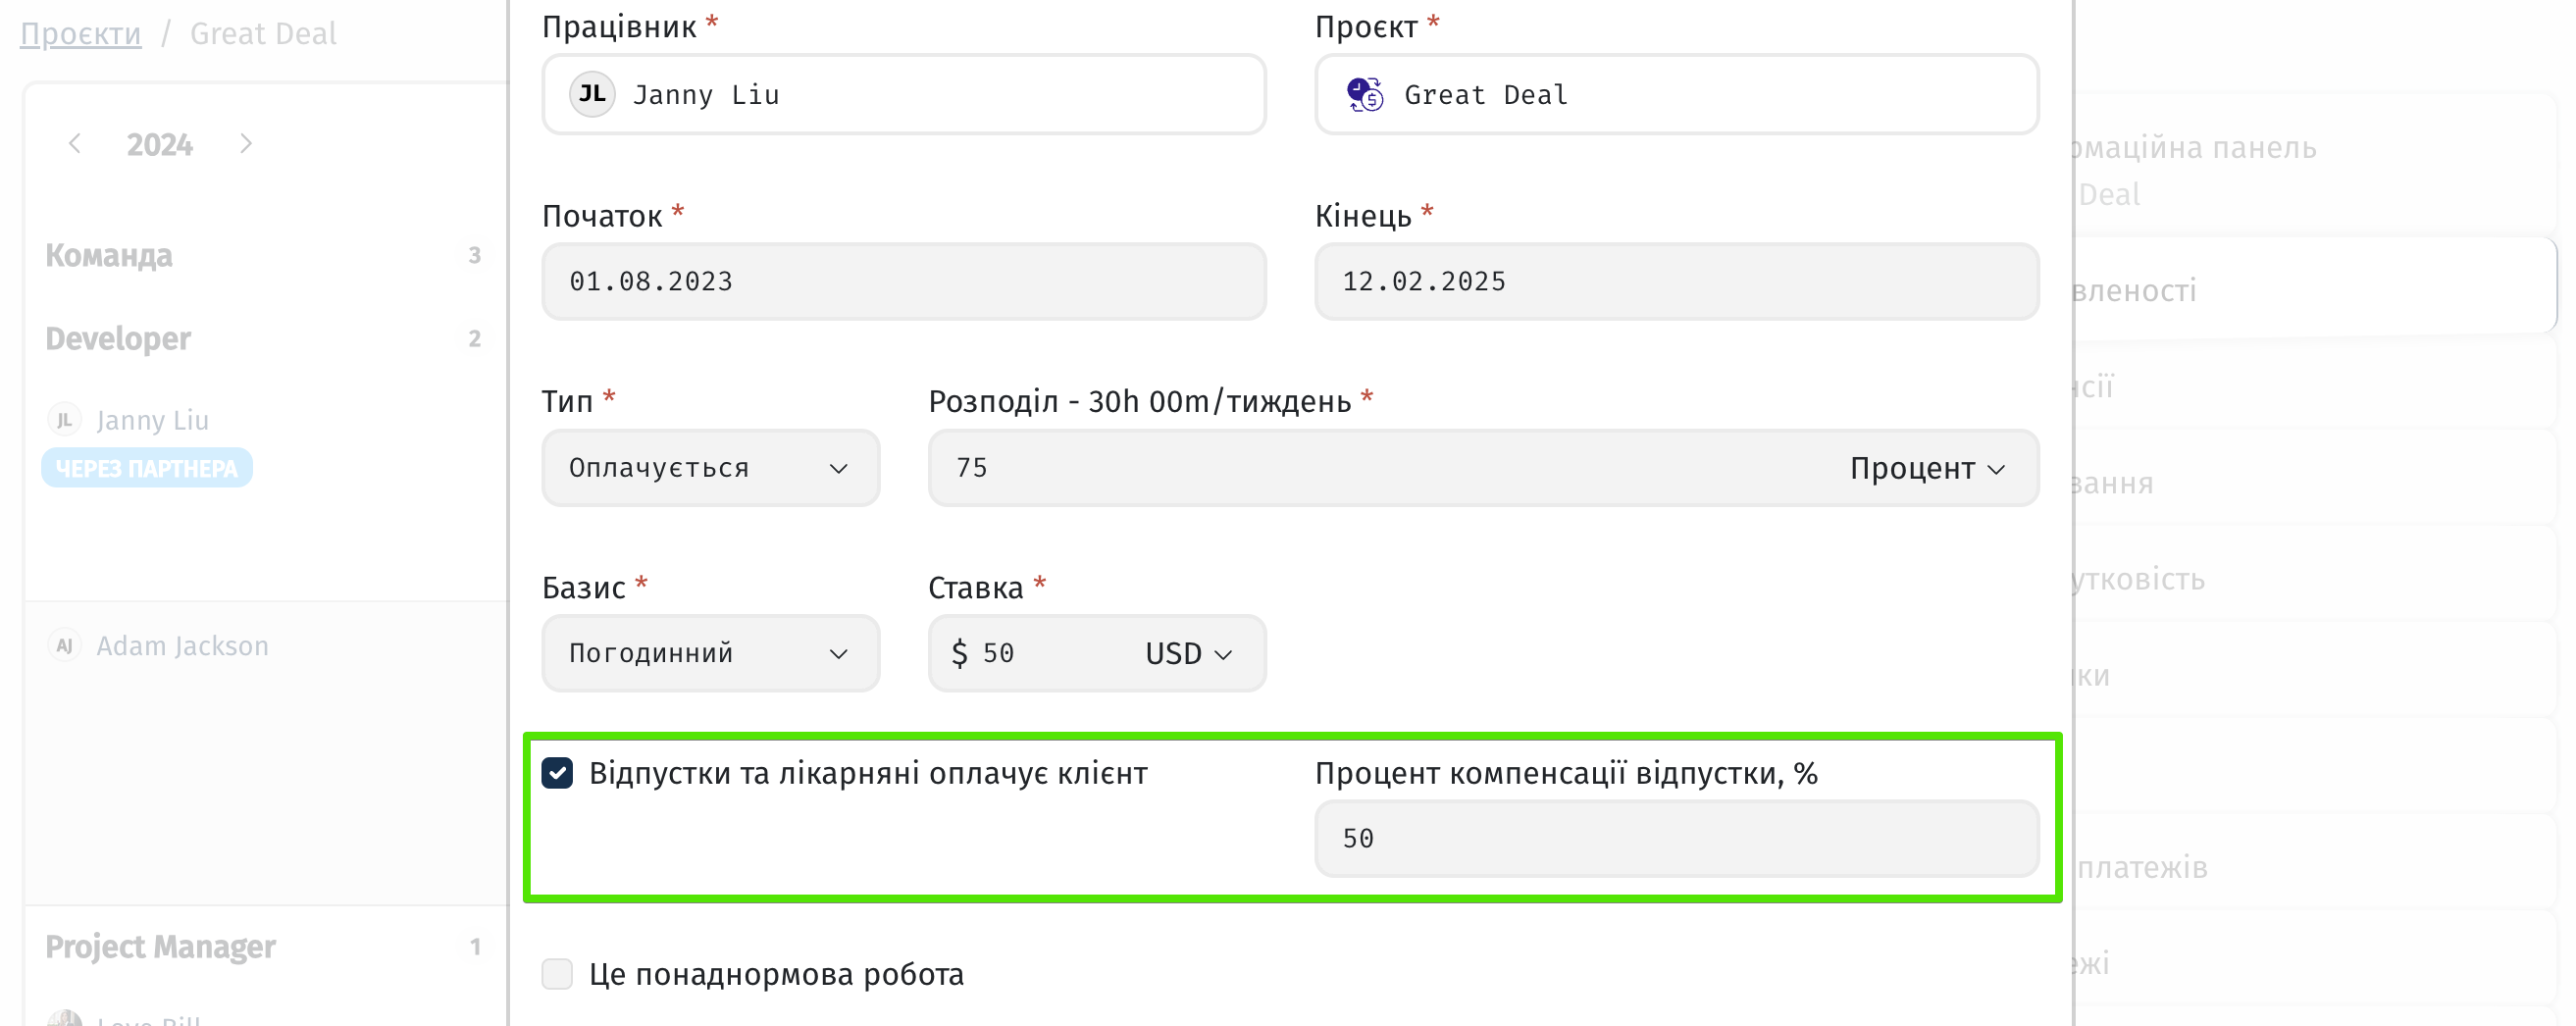Select Adam Jackson in the team list

pos(182,646)
